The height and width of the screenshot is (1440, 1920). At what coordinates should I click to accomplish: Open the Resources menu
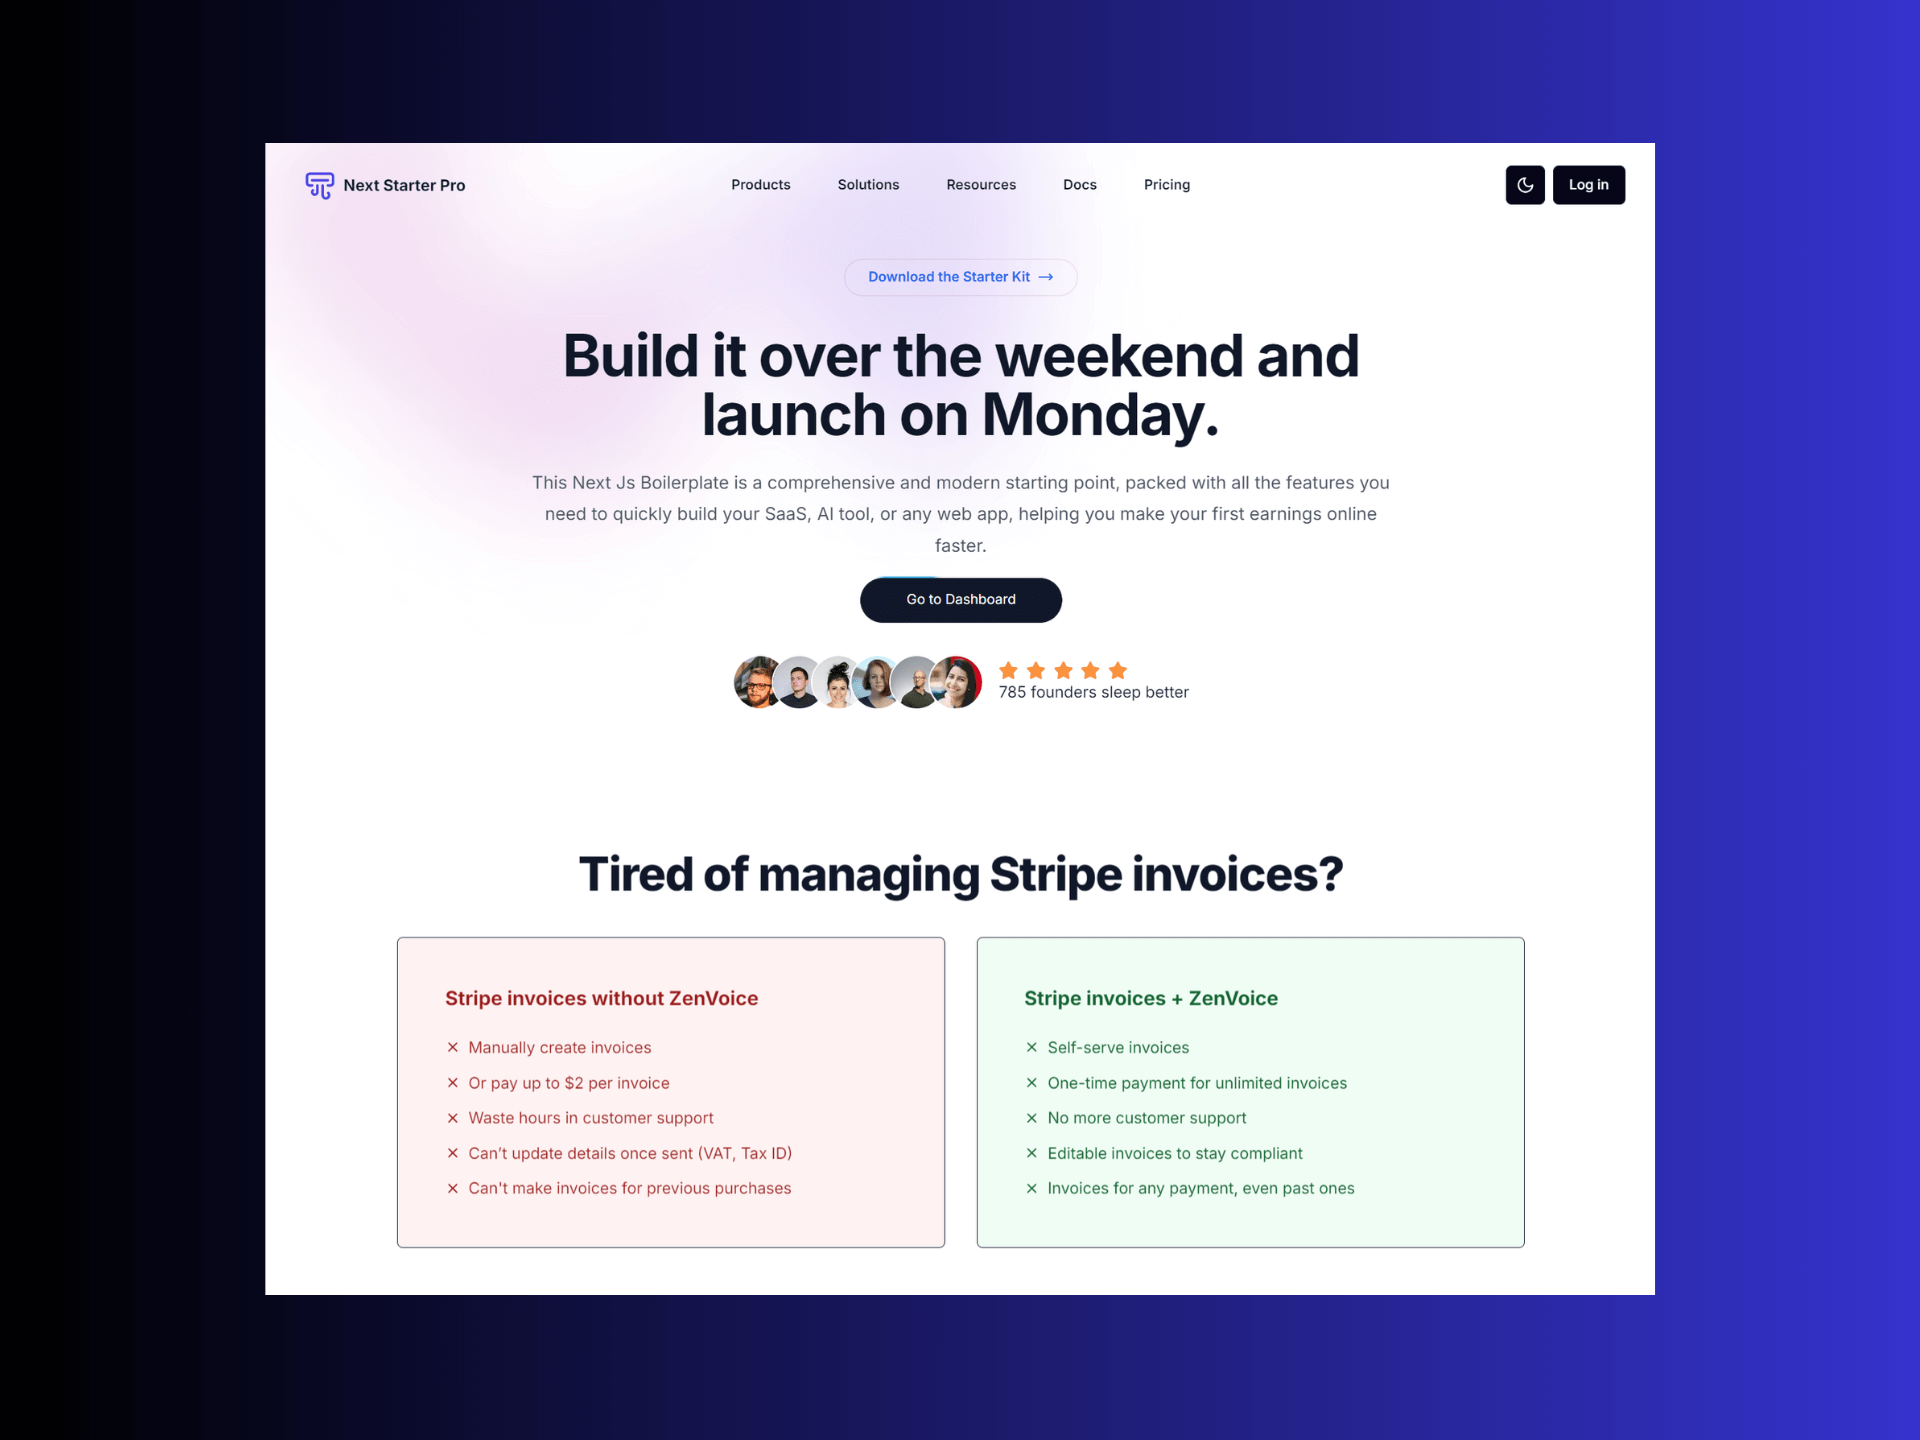(981, 185)
